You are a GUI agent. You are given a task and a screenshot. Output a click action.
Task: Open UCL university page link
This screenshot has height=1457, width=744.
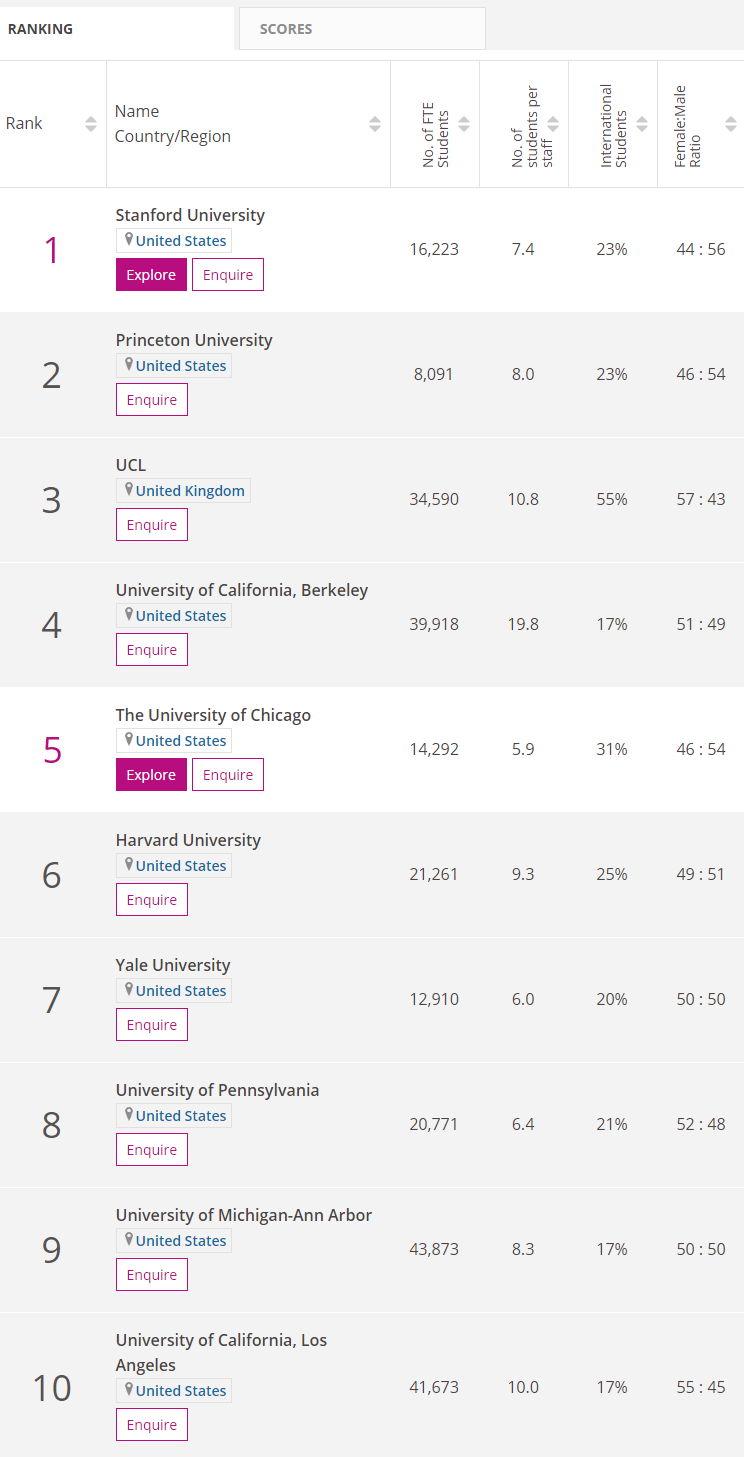[x=131, y=465]
